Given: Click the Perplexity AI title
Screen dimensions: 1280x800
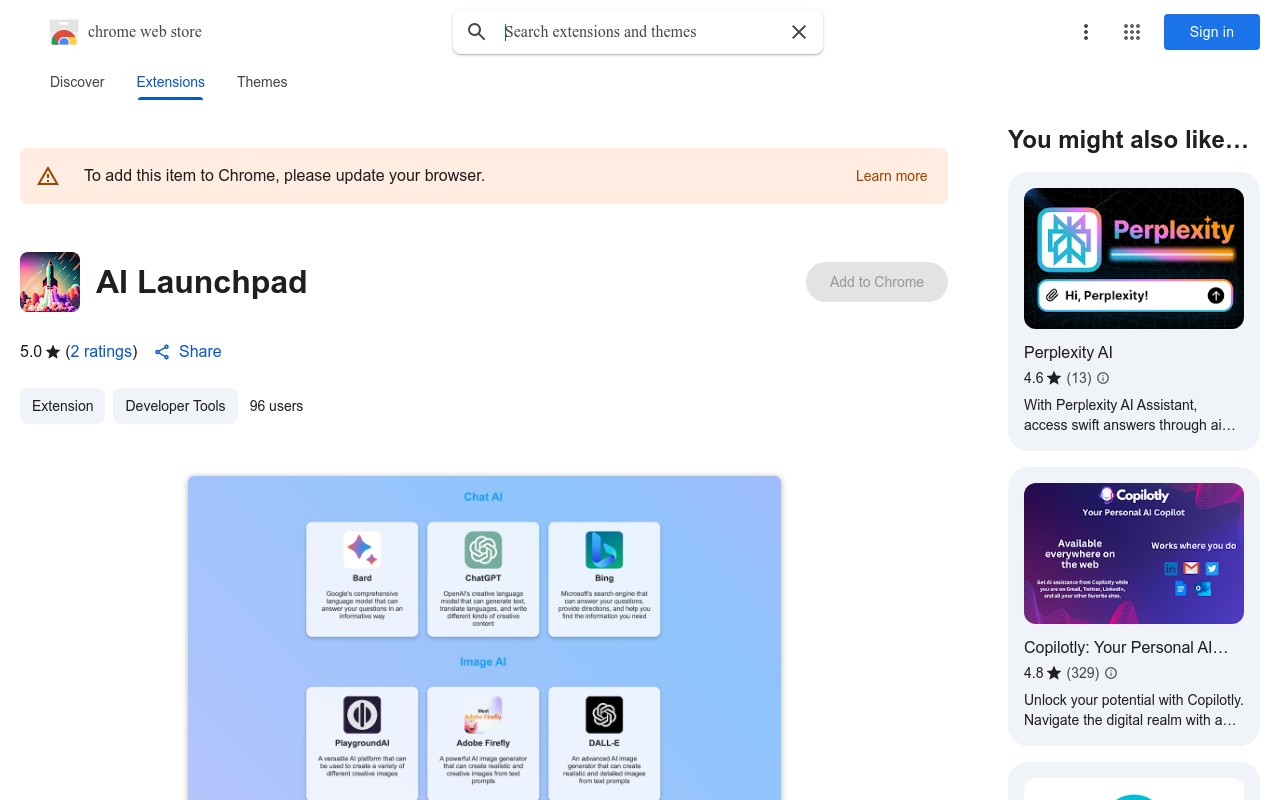Looking at the screenshot, I should 1068,352.
